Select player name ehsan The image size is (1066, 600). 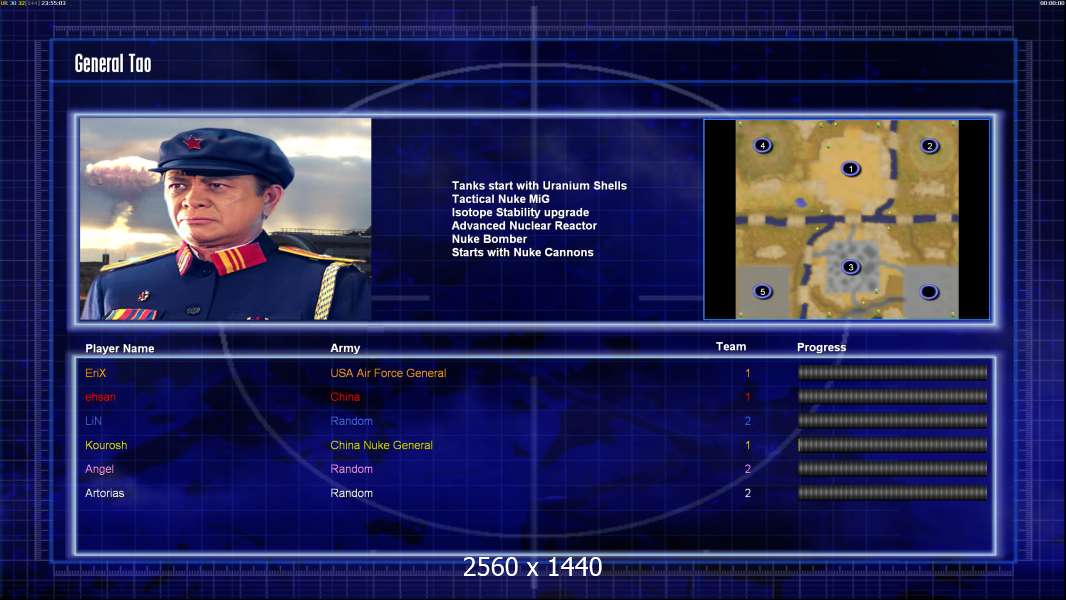[100, 397]
